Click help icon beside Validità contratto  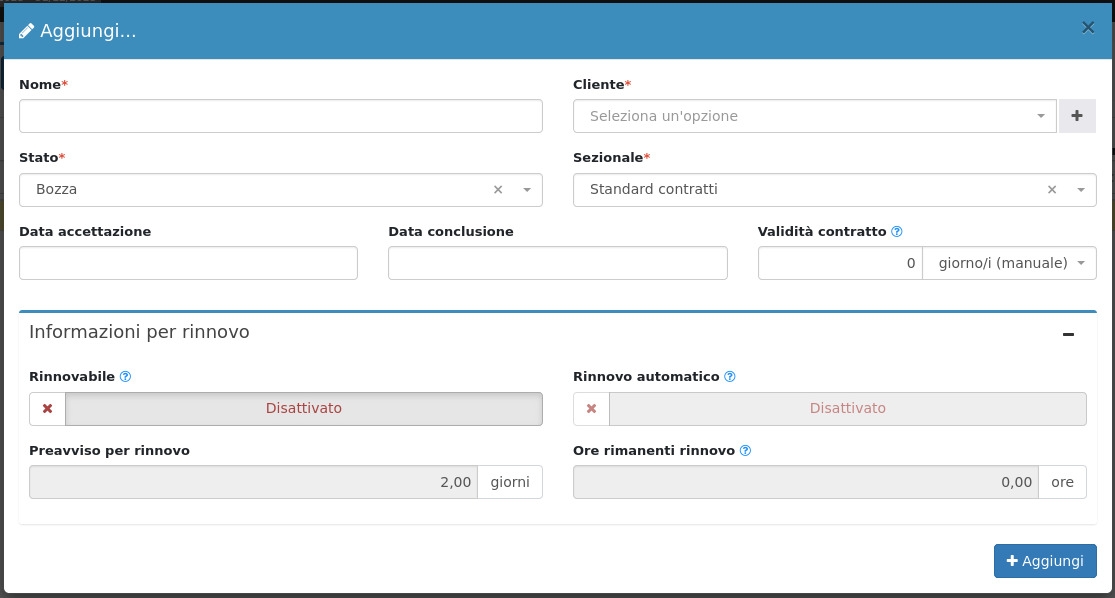tap(897, 232)
